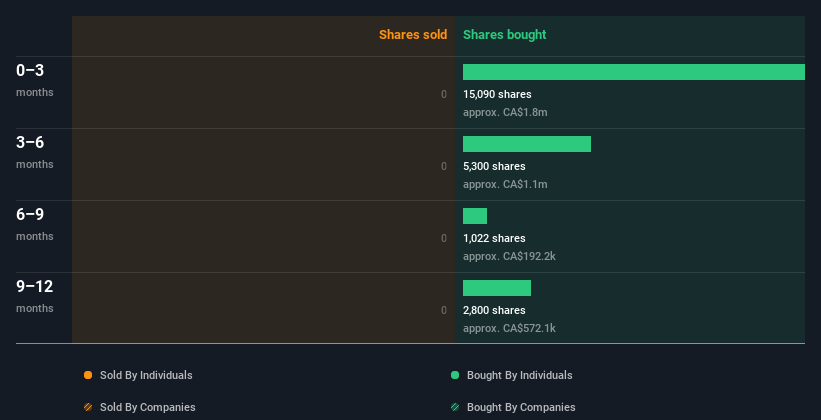The width and height of the screenshot is (821, 420).
Task: Select the 9–12 months green bar
Action: [x=497, y=288]
